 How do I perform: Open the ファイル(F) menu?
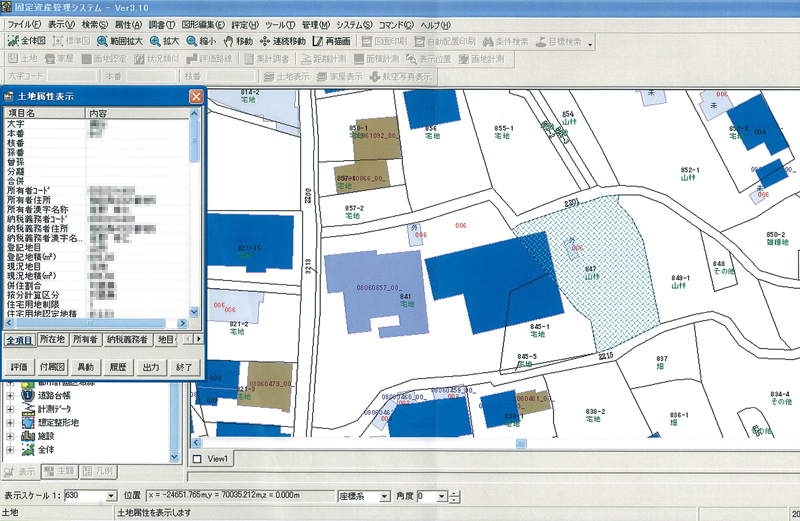(24, 24)
